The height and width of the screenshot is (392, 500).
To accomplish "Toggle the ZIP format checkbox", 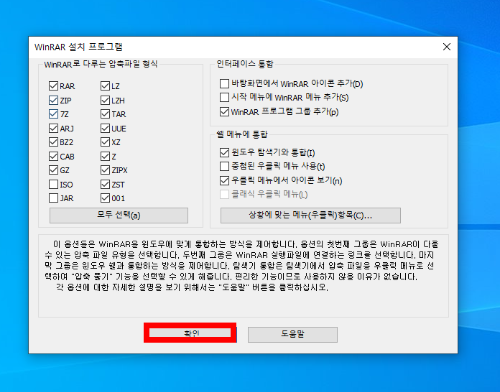I will tap(53, 100).
